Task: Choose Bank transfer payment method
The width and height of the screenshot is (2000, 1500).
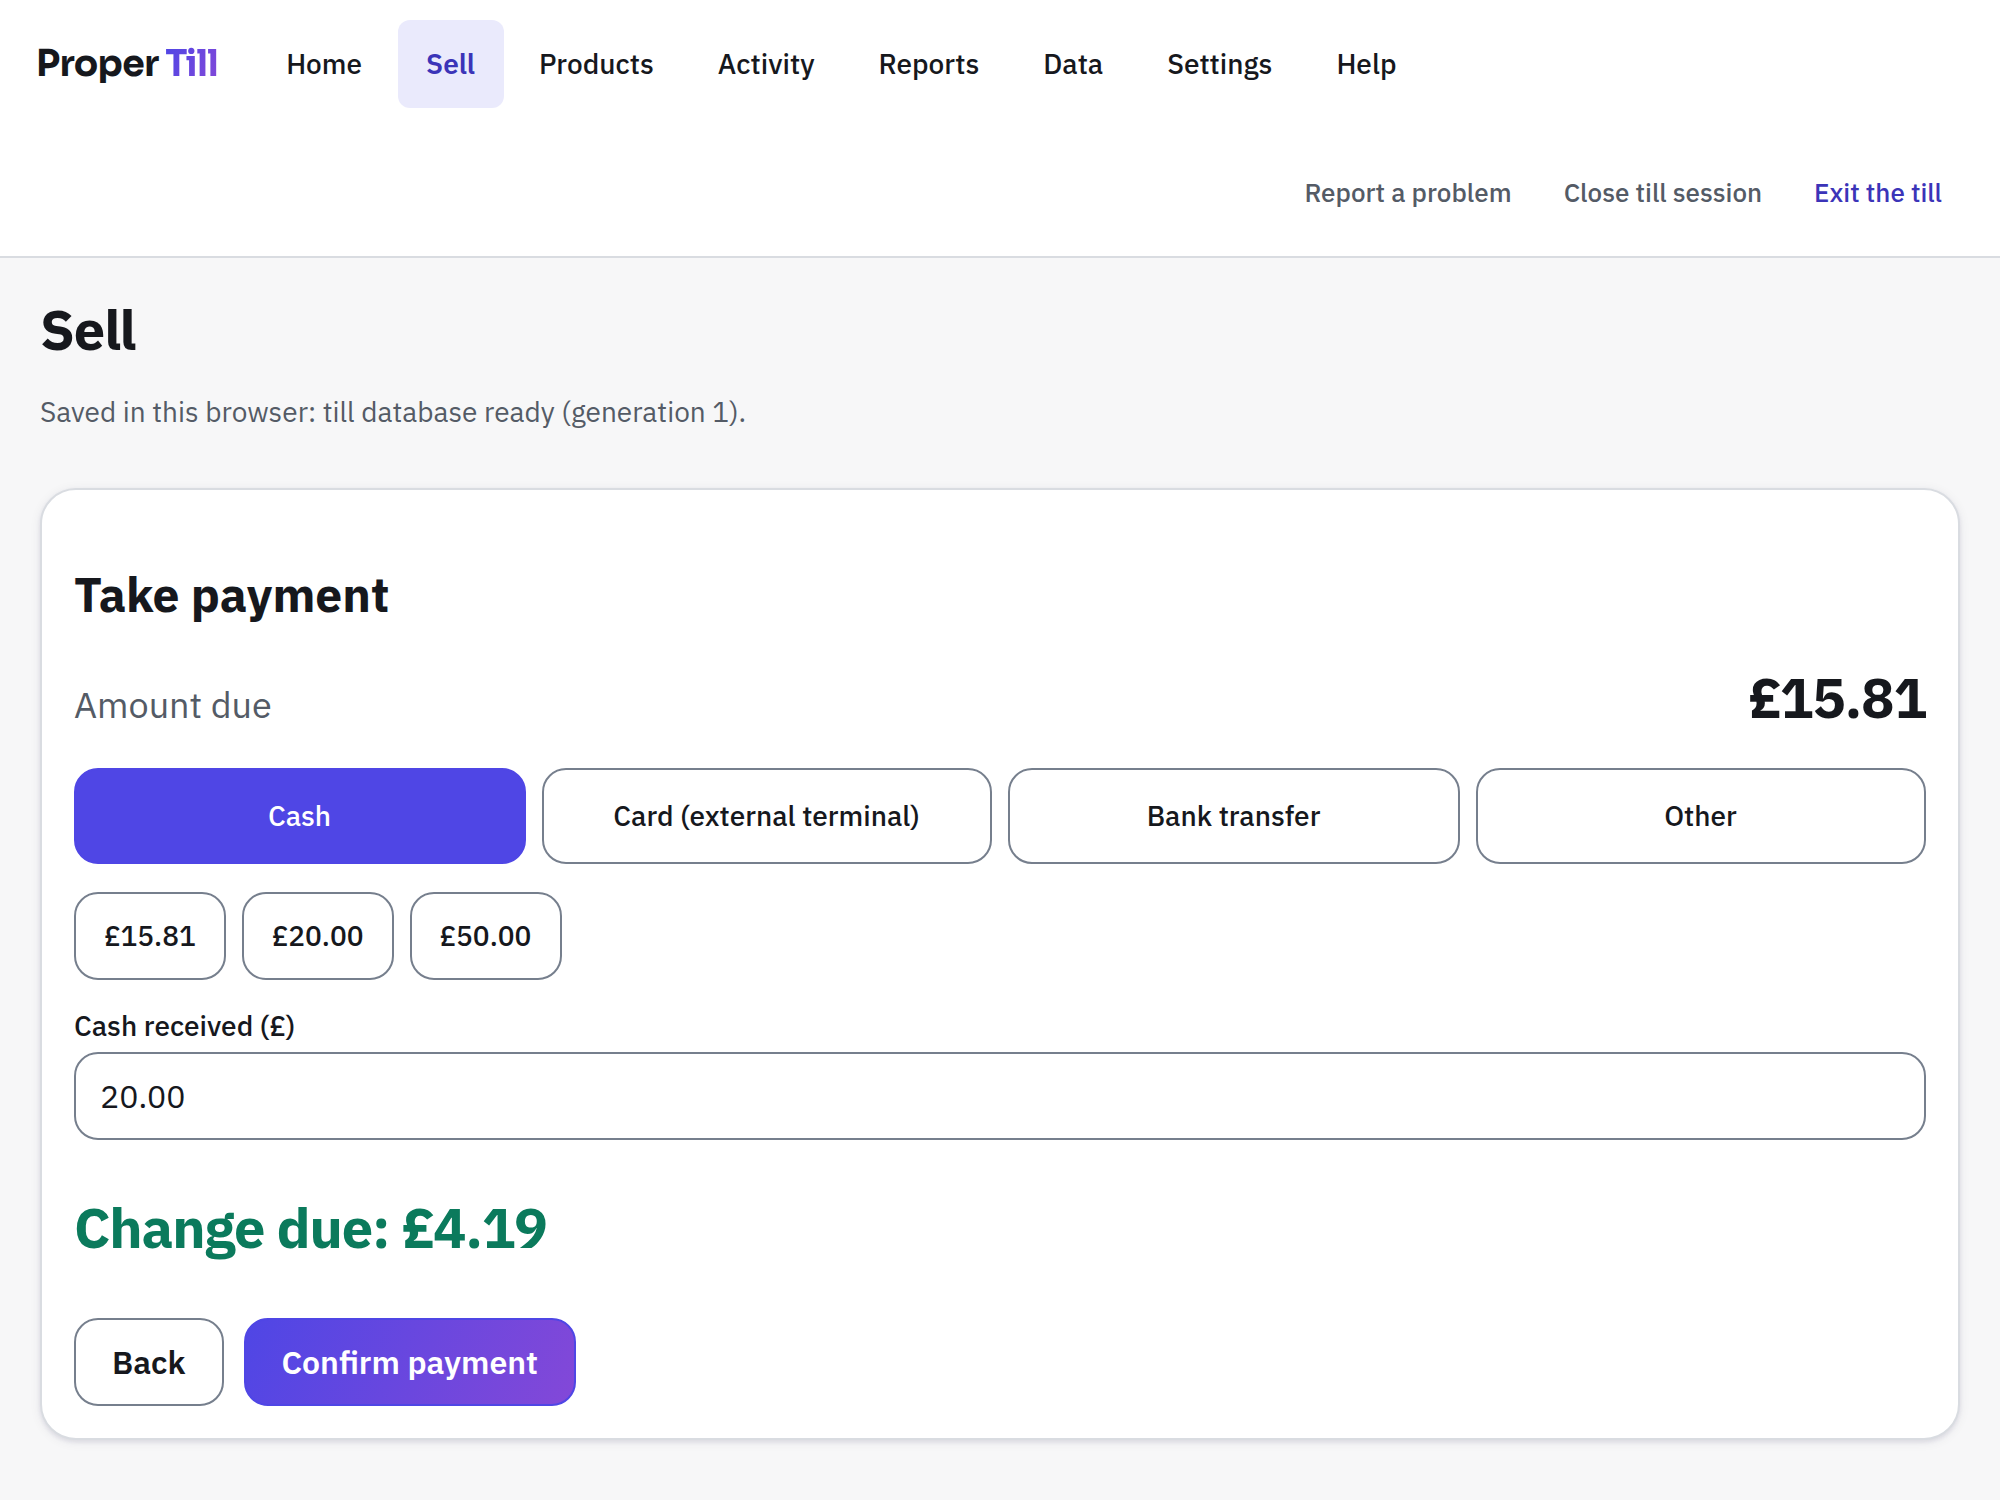Action: coord(1233,816)
